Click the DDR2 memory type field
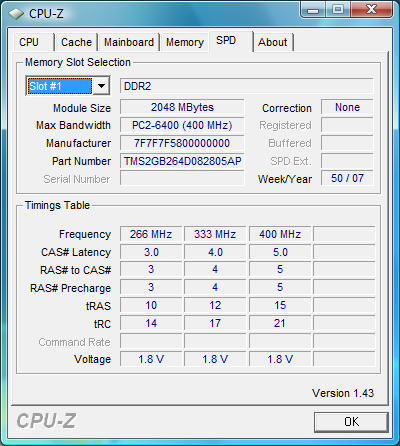This screenshot has height=446, width=400. pyautogui.click(x=247, y=86)
